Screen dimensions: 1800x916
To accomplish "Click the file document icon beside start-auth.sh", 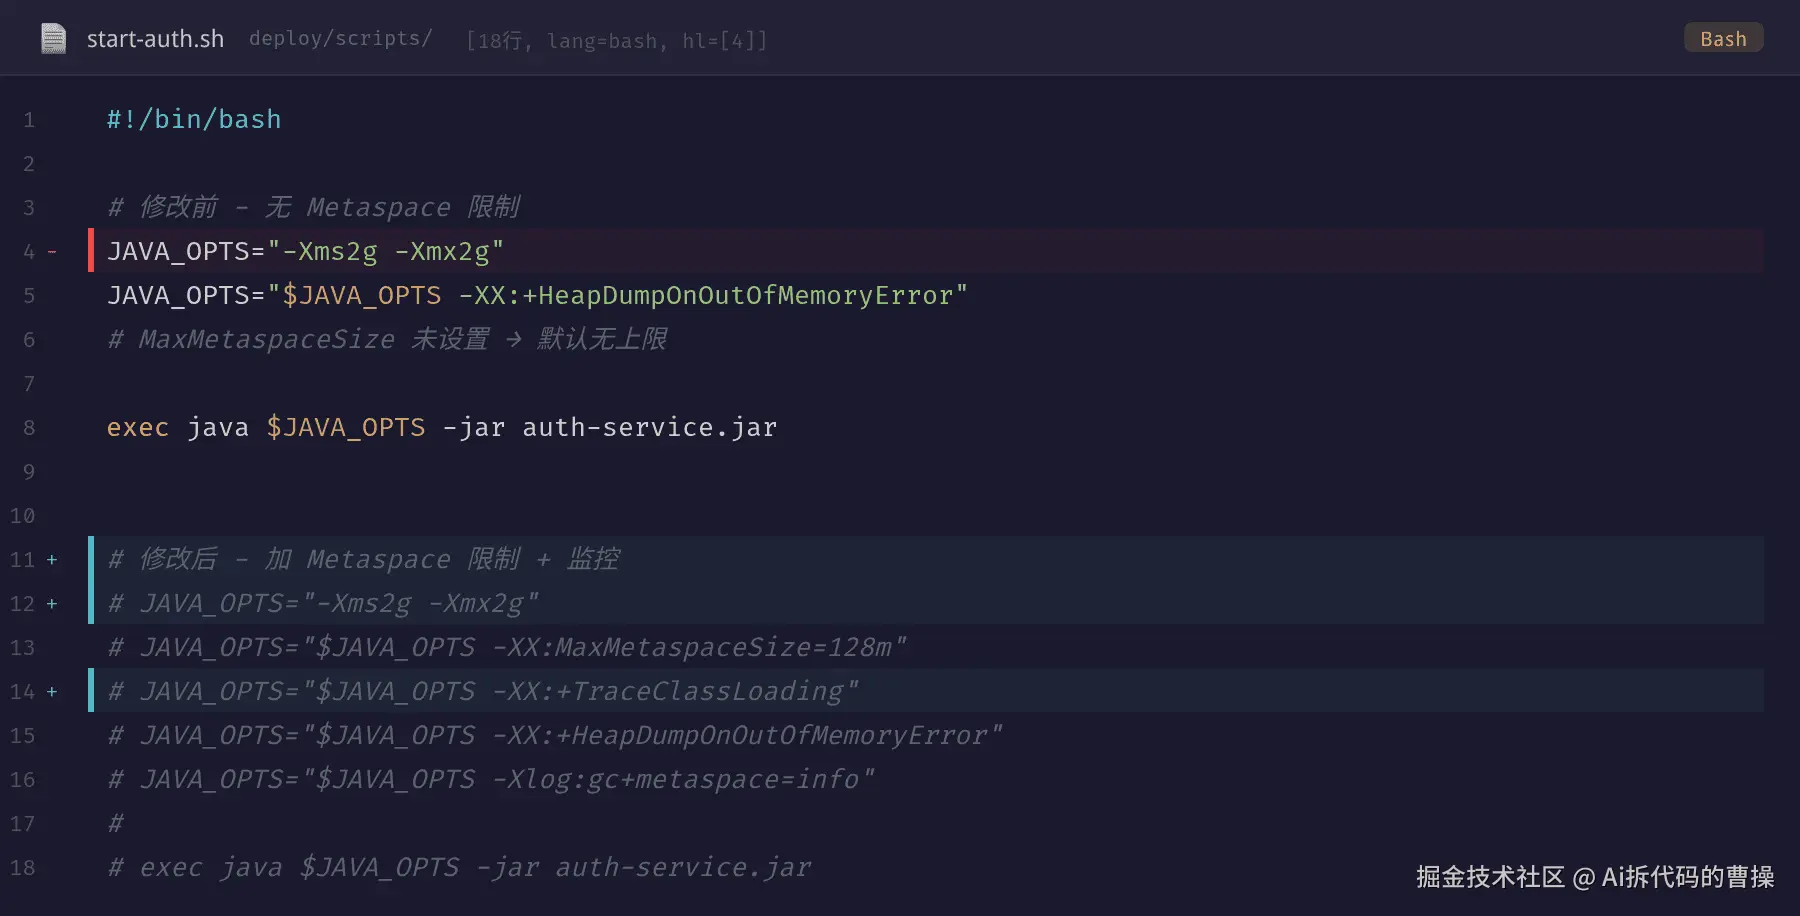I will (53, 39).
